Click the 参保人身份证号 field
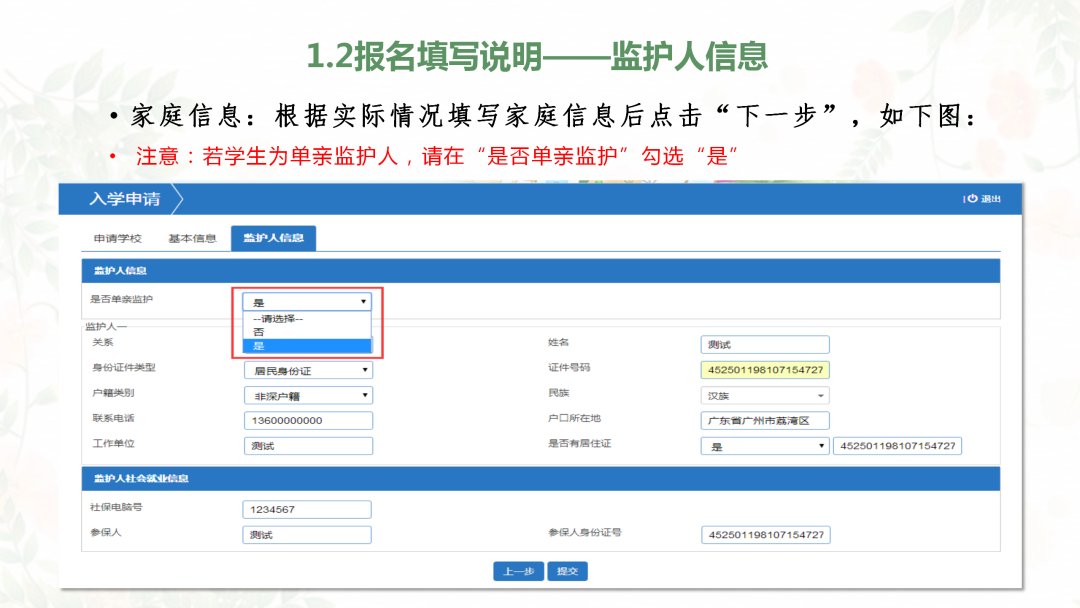The width and height of the screenshot is (1080, 608). pyautogui.click(x=765, y=534)
